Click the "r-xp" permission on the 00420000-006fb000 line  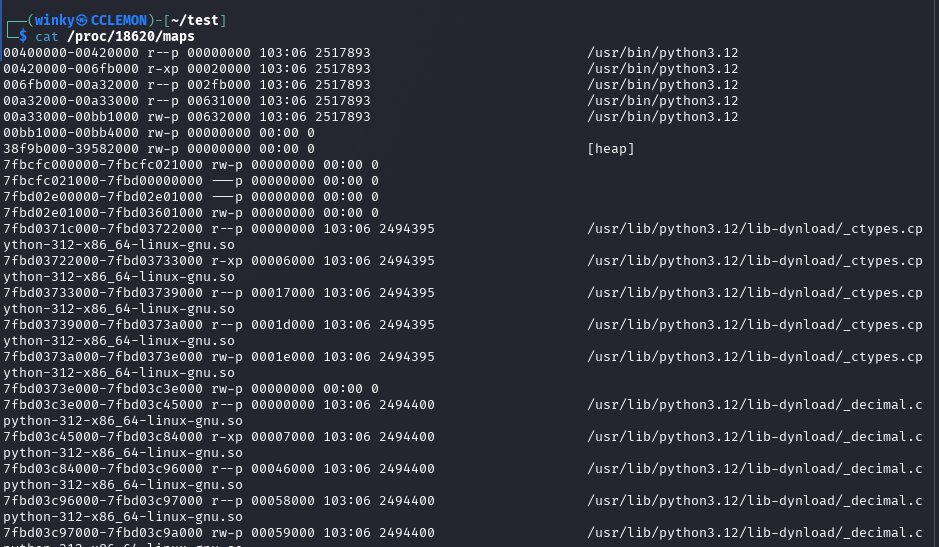(163, 68)
